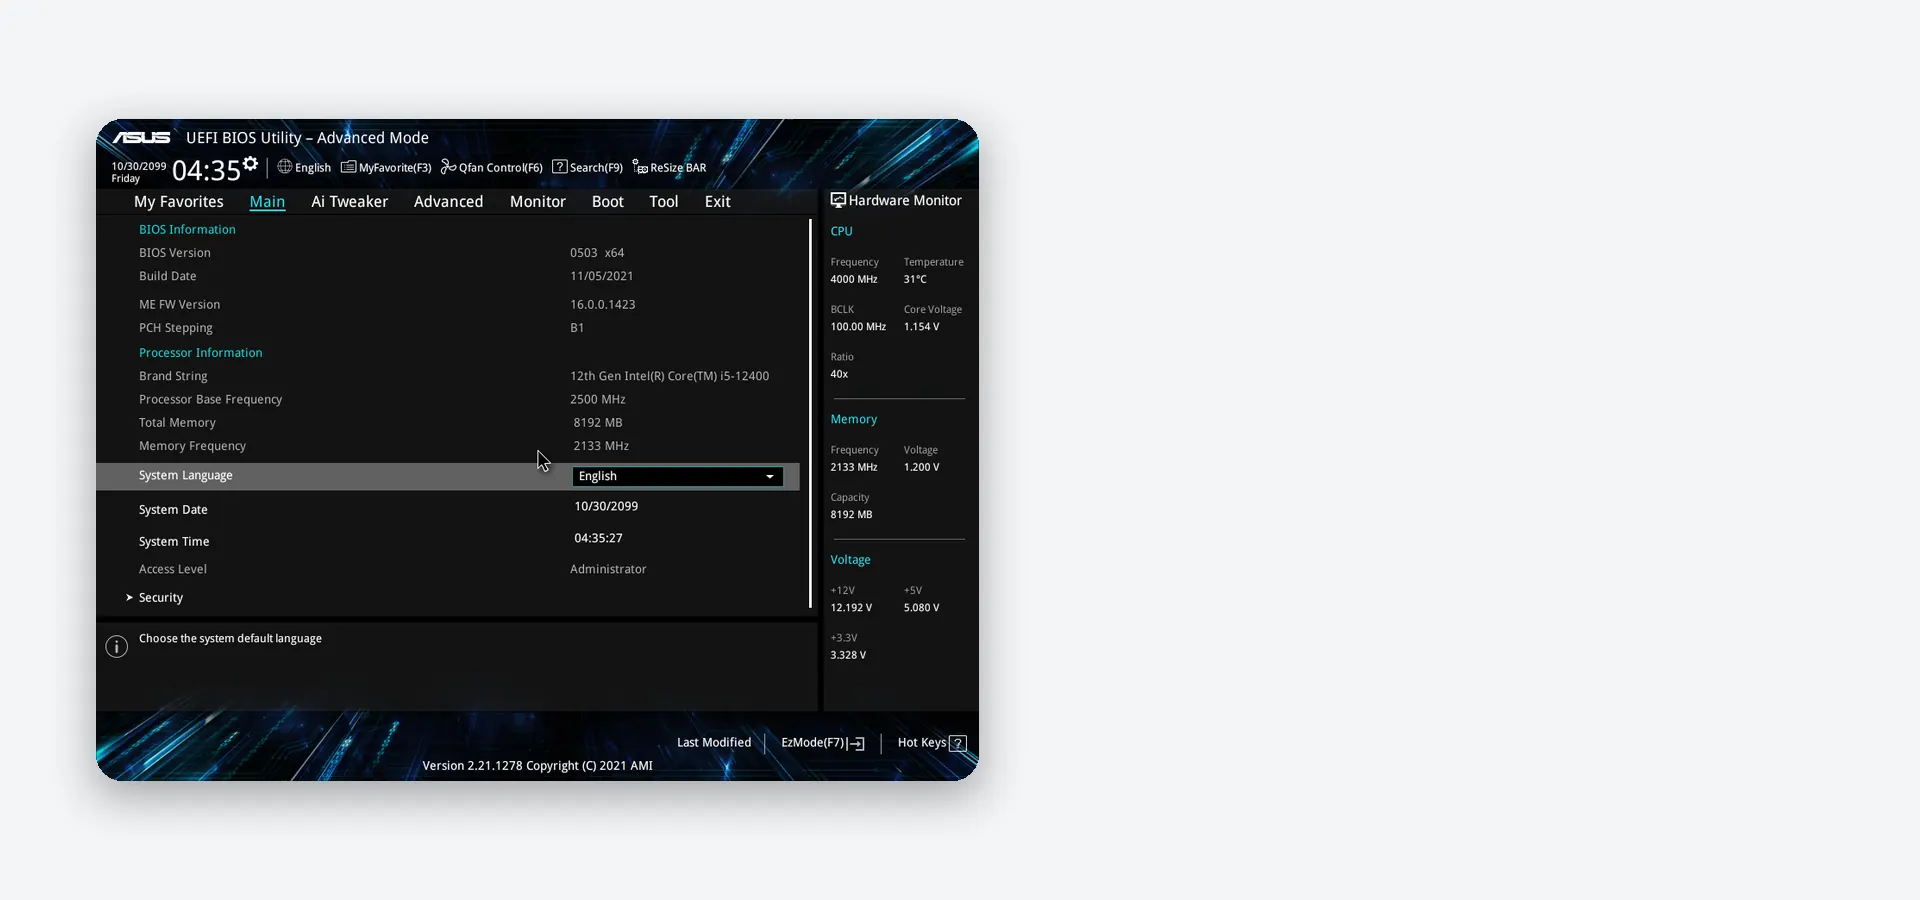Click the Total Memory 8192 MB value
1920x900 pixels.
pos(598,423)
